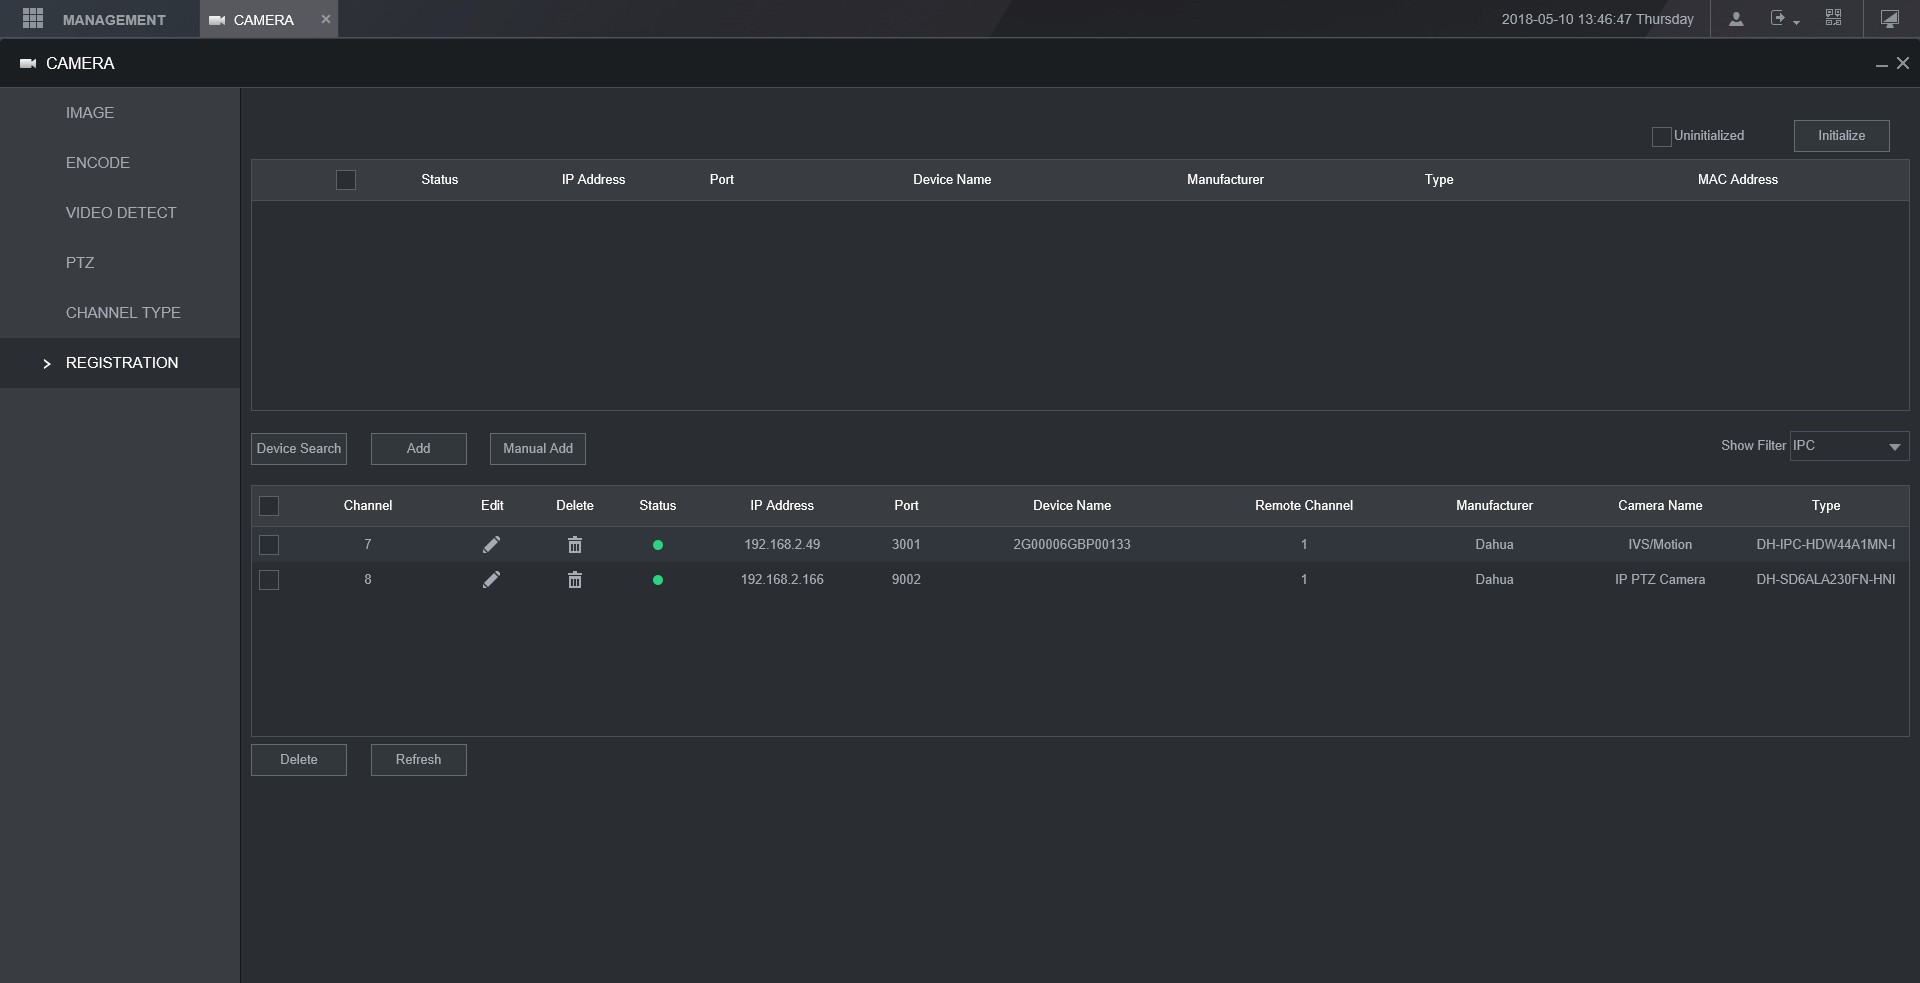
Task: Enable the Uninitialized checkbox
Action: click(1661, 137)
